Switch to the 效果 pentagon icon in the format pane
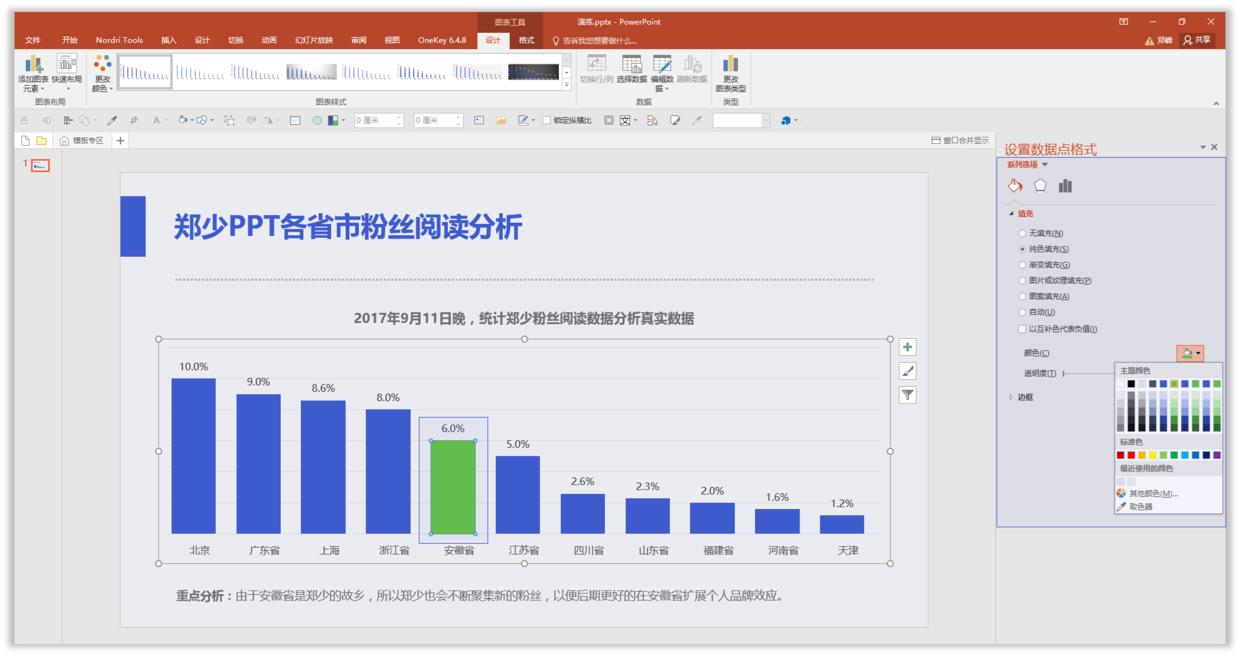Screen dimensions: 1240x656 [x=1040, y=186]
